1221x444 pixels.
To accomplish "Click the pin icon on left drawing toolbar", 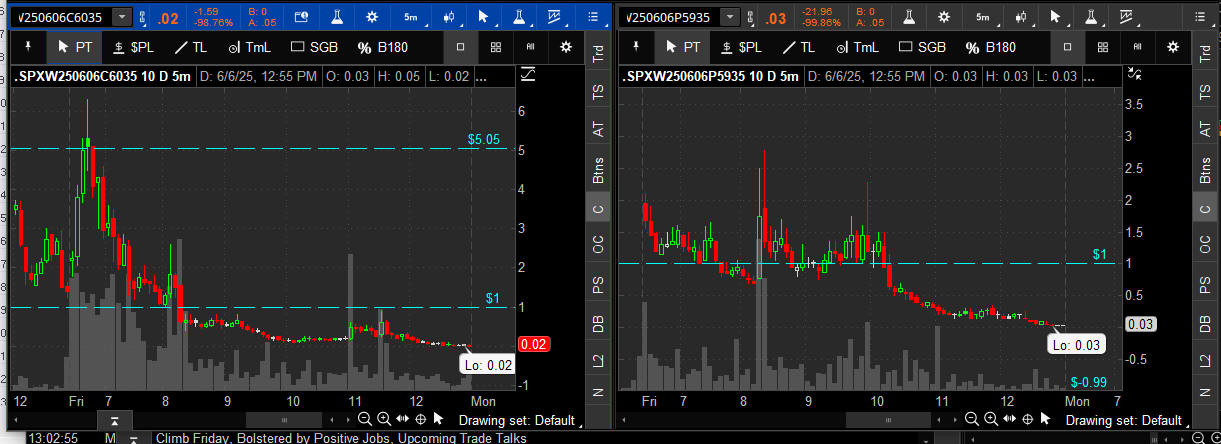I will [x=26, y=47].
